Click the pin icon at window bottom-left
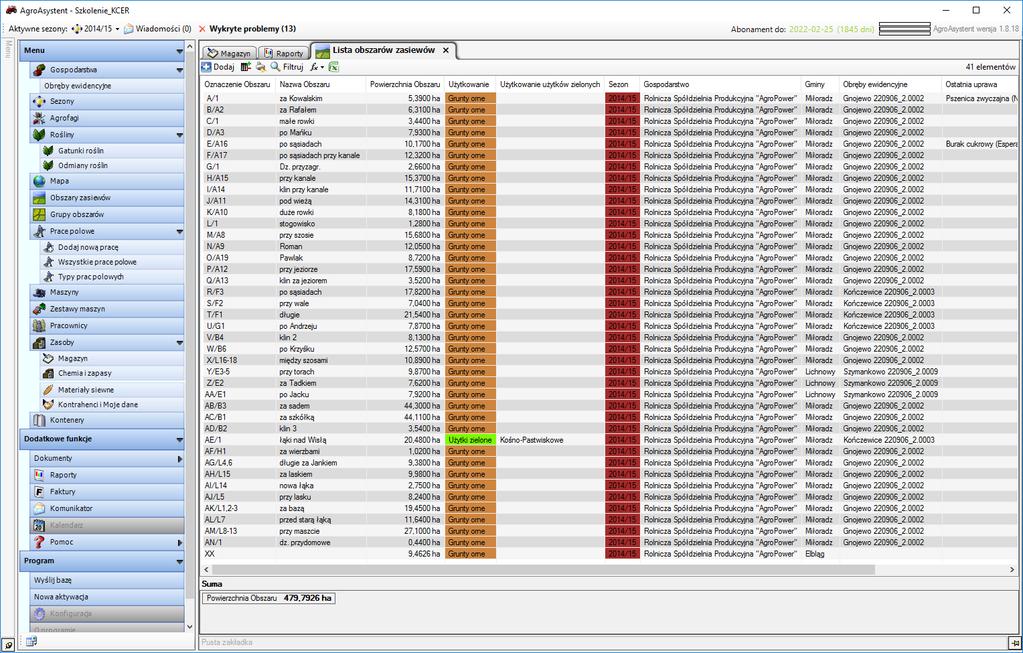 8,645
